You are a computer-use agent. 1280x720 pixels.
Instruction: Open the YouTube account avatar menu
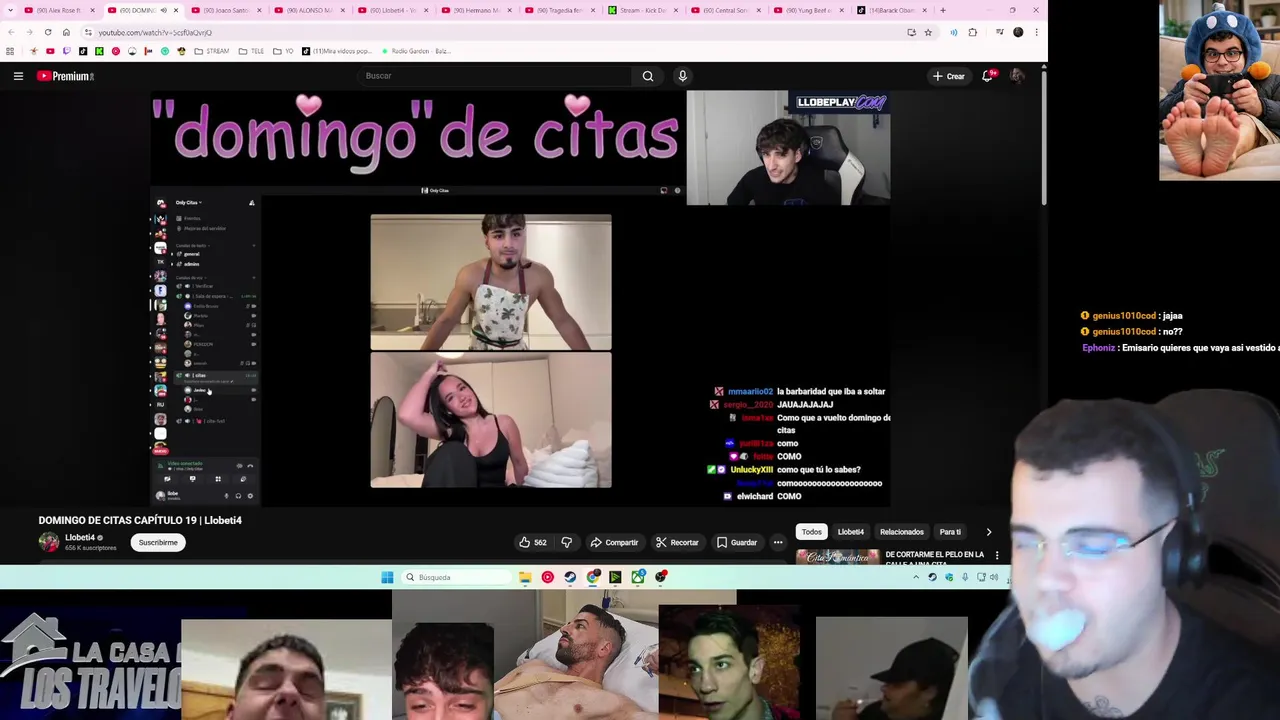pyautogui.click(x=1017, y=76)
